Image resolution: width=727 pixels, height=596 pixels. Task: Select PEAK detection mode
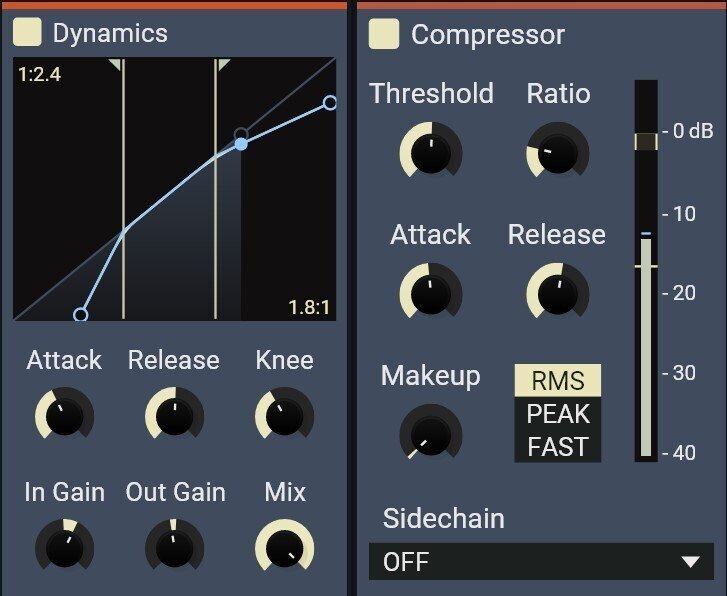pos(558,413)
